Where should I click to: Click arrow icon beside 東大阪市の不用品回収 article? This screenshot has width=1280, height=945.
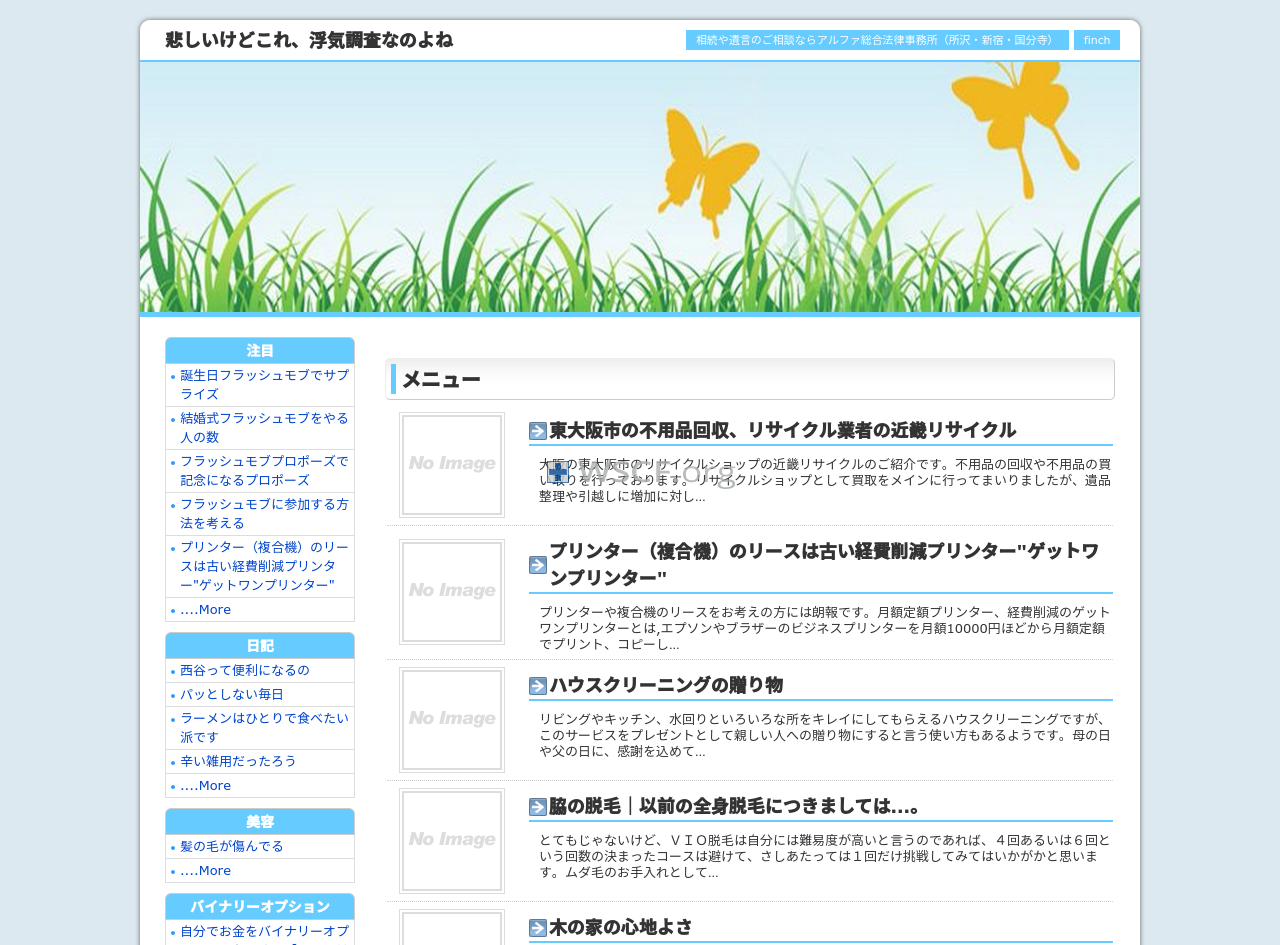coord(538,431)
